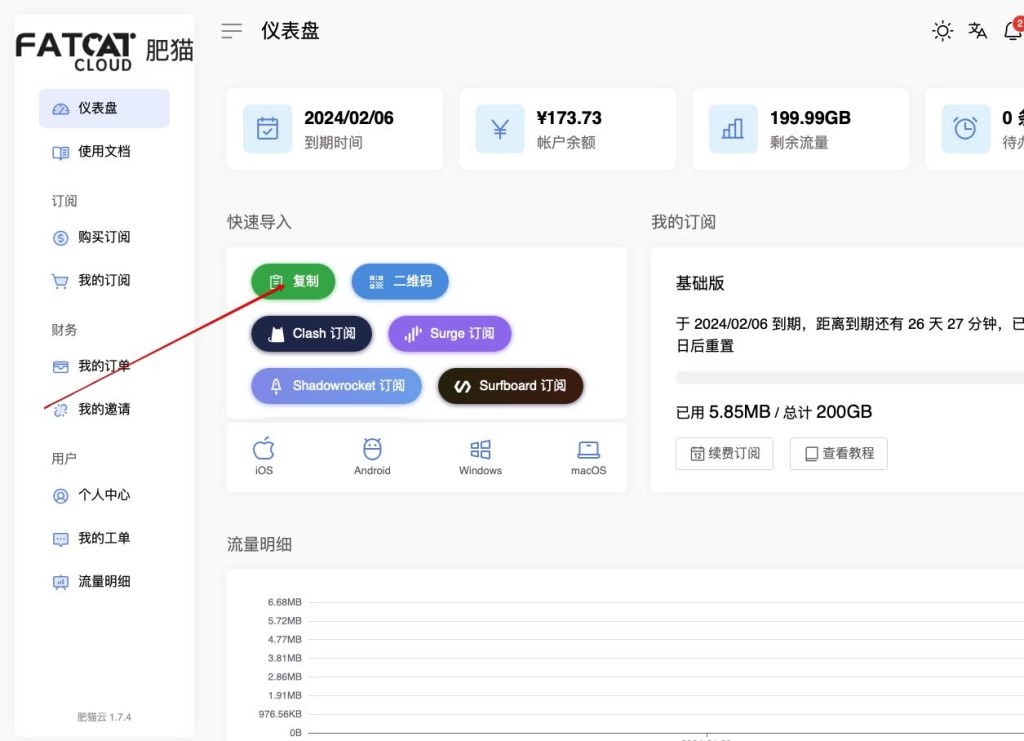Go to 购买订阅 sidebar item
The height and width of the screenshot is (741, 1024).
pyautogui.click(x=104, y=237)
